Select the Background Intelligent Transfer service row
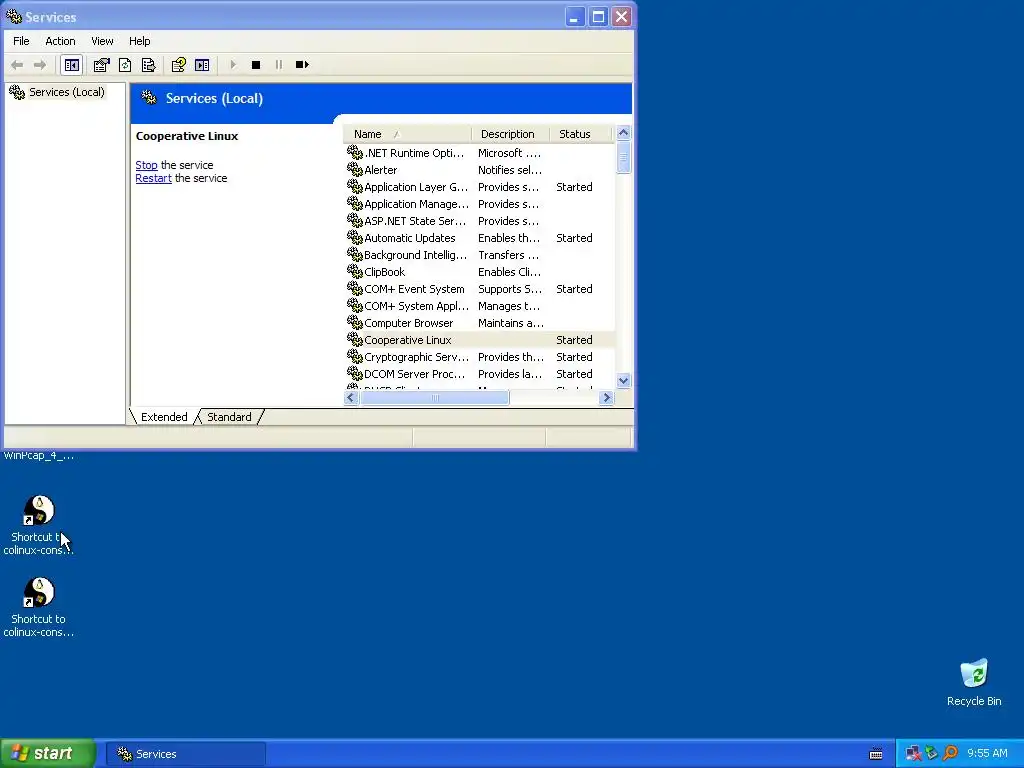1024x768 pixels. tap(479, 255)
